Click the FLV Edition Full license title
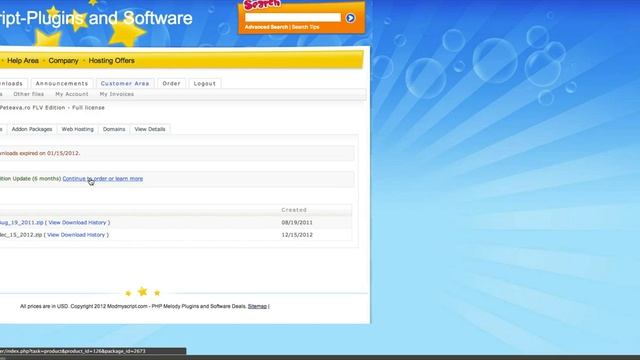 (52, 108)
